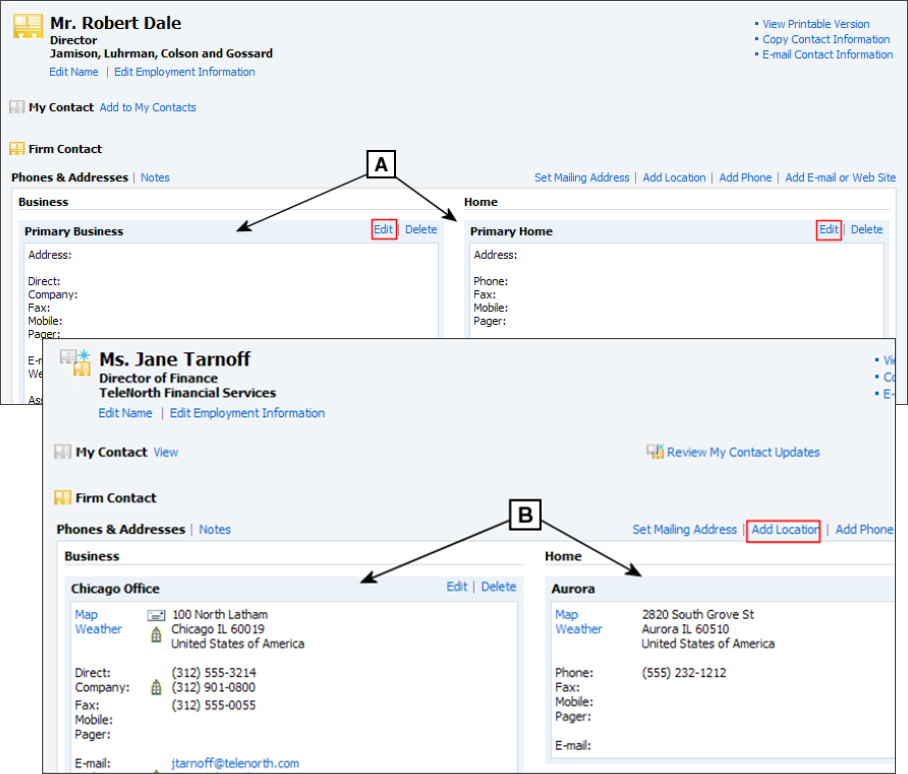Click Add Phone in Robert Dale's window
Screen dimensions: 908x774
(745, 178)
